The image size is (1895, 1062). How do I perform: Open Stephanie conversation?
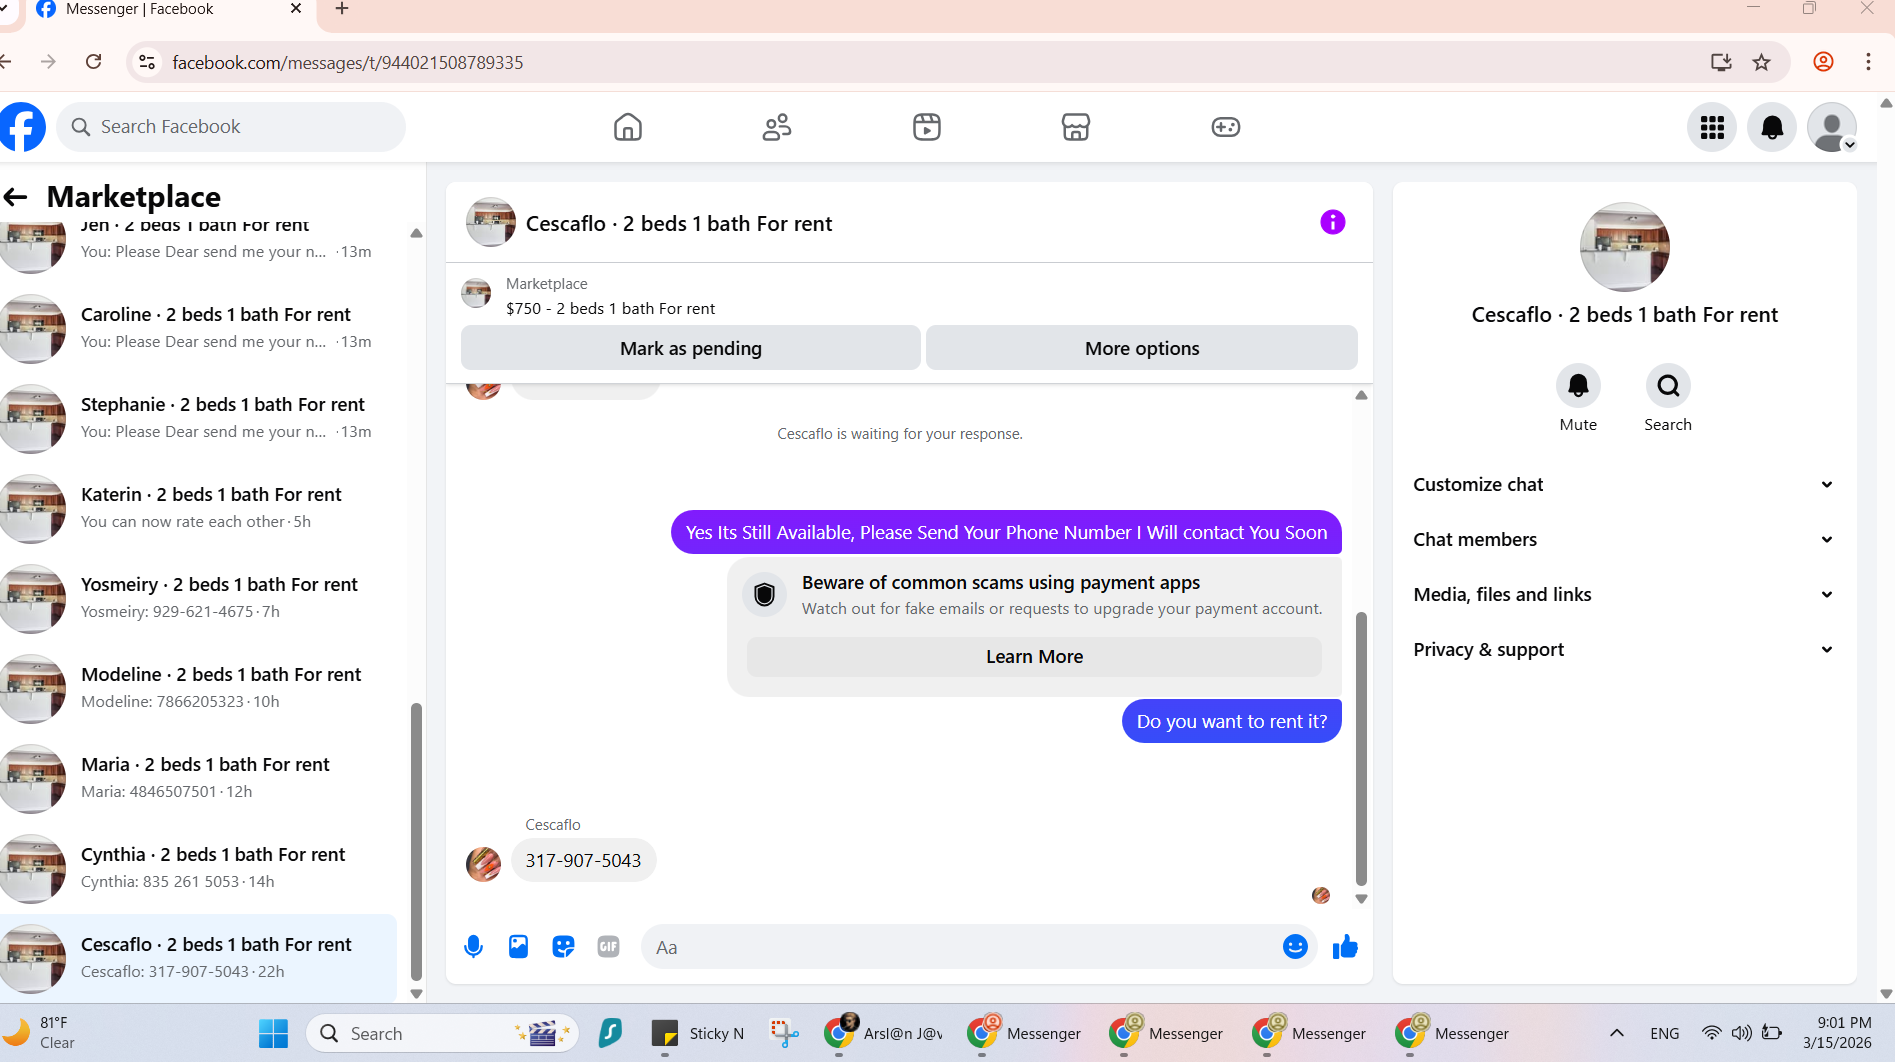coord(200,418)
